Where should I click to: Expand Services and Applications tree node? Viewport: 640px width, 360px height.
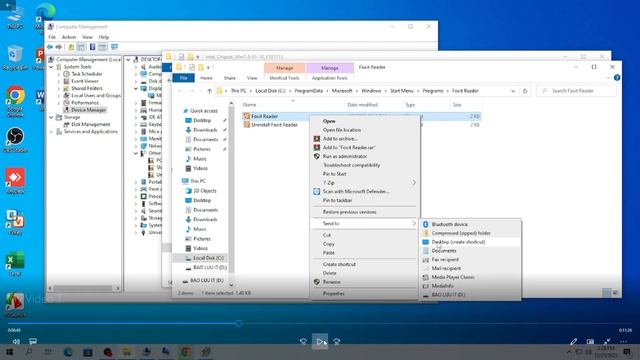click(51, 132)
